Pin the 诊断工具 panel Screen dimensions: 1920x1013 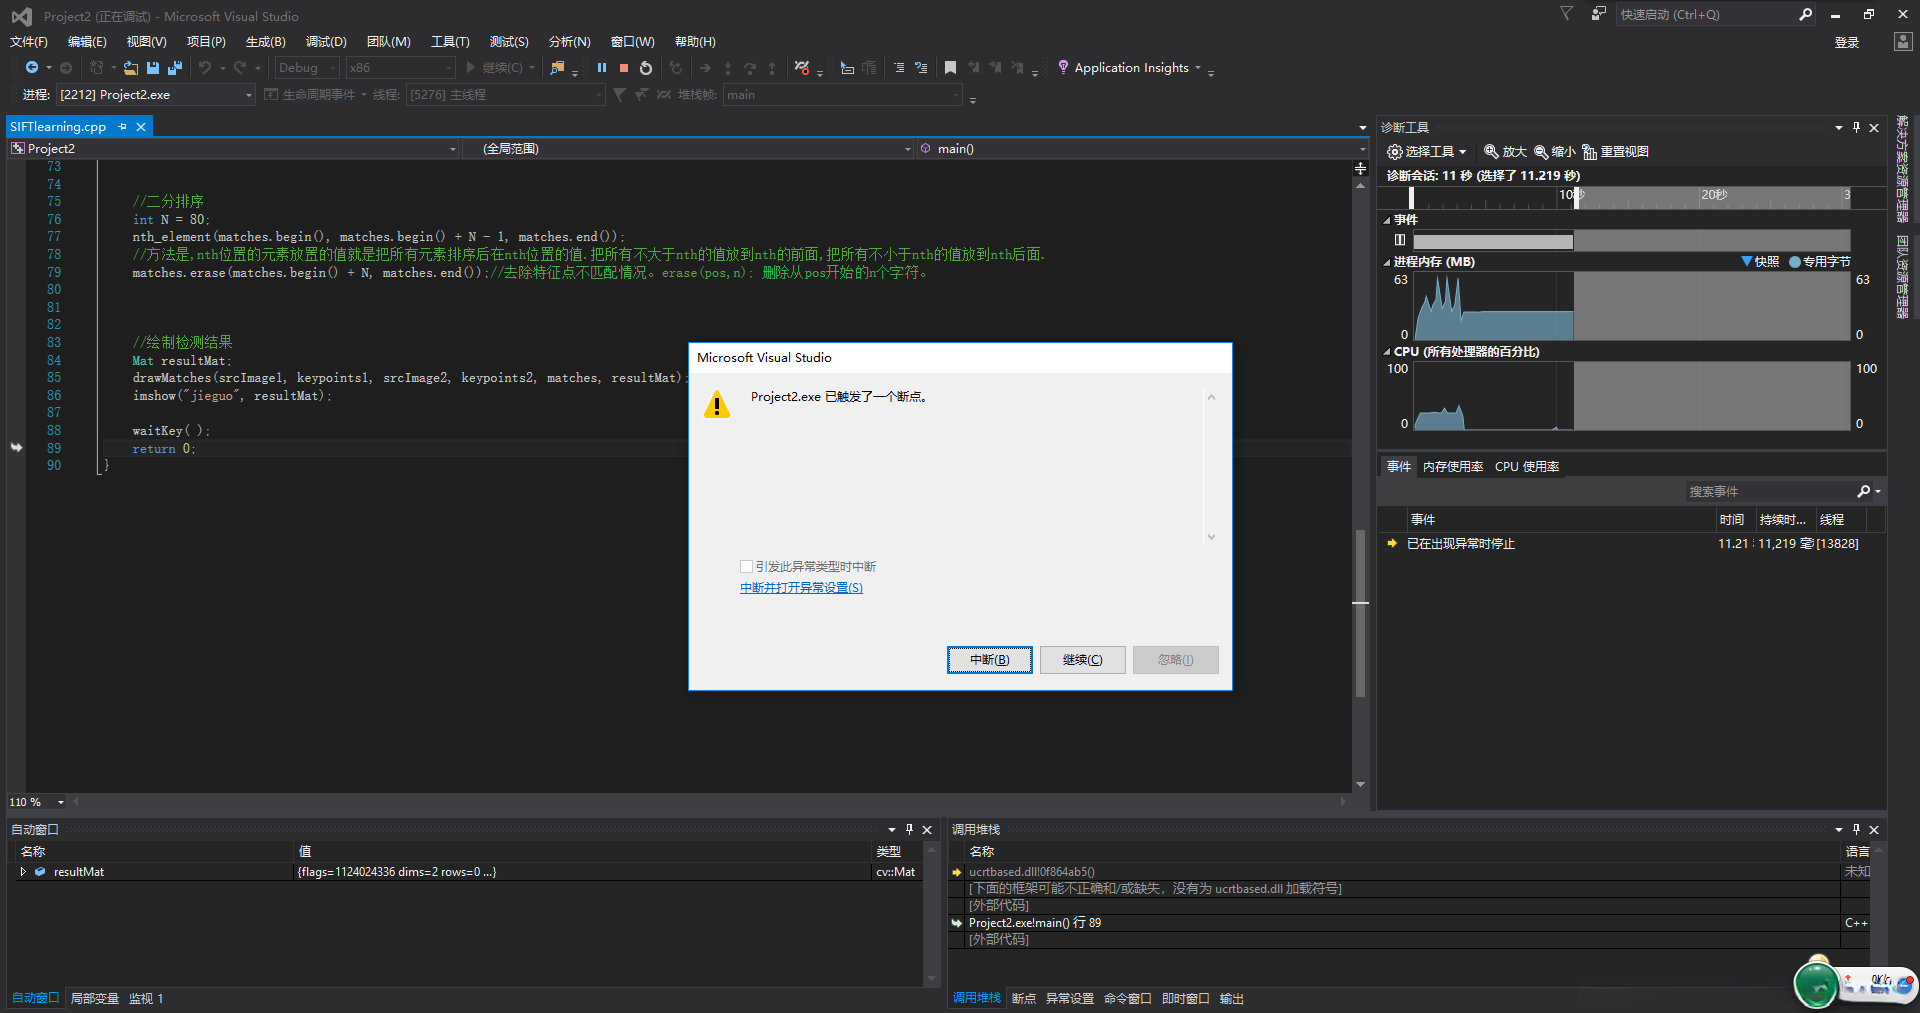pos(1856,128)
